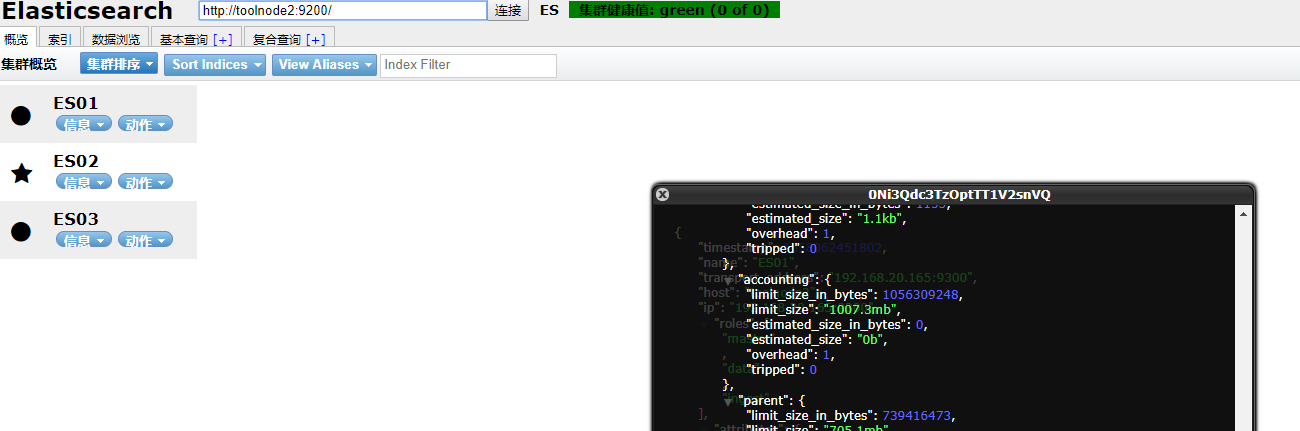Open the ES03 信息 dropdown
The width and height of the screenshot is (1300, 431).
(x=83, y=240)
